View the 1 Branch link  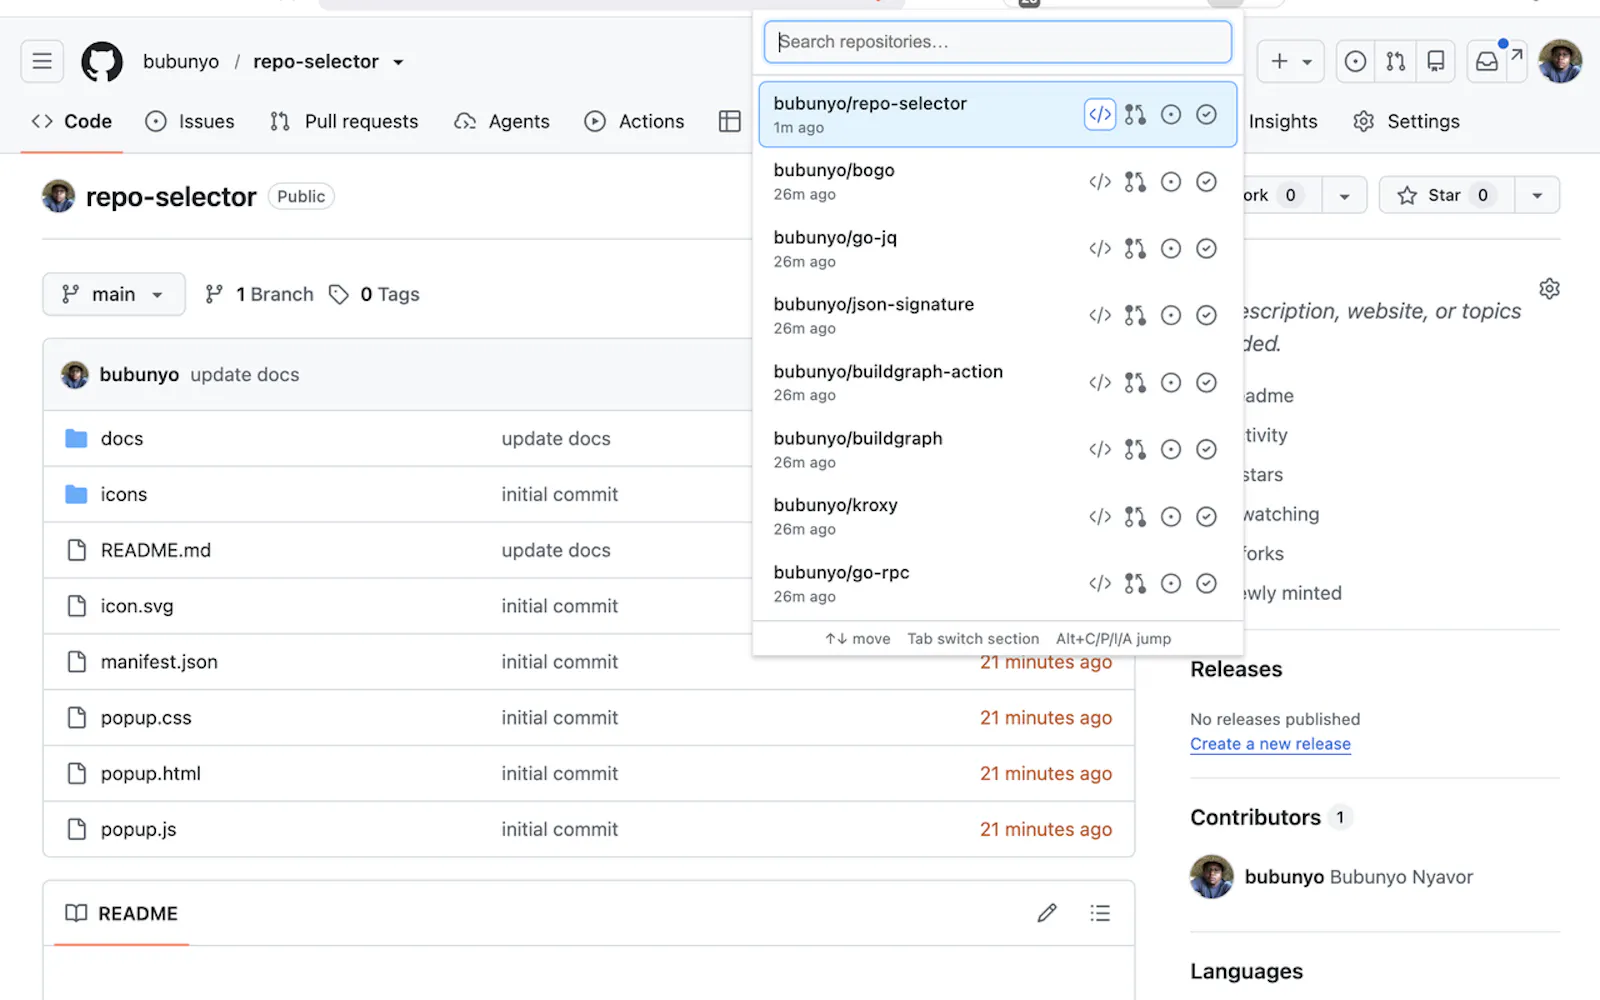[259, 294]
